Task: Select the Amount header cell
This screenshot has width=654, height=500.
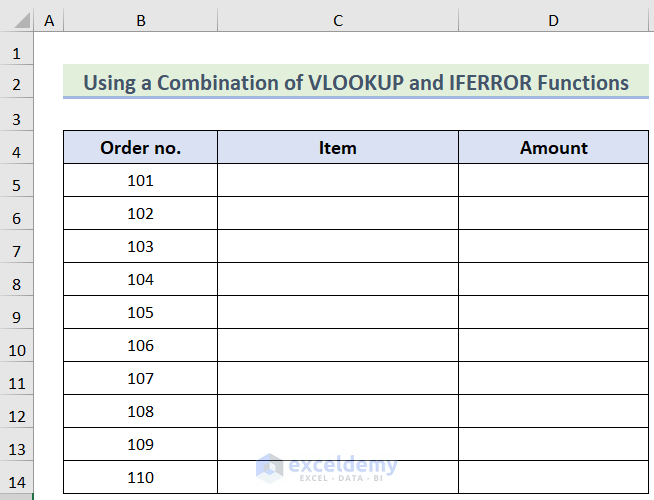Action: coord(553,148)
